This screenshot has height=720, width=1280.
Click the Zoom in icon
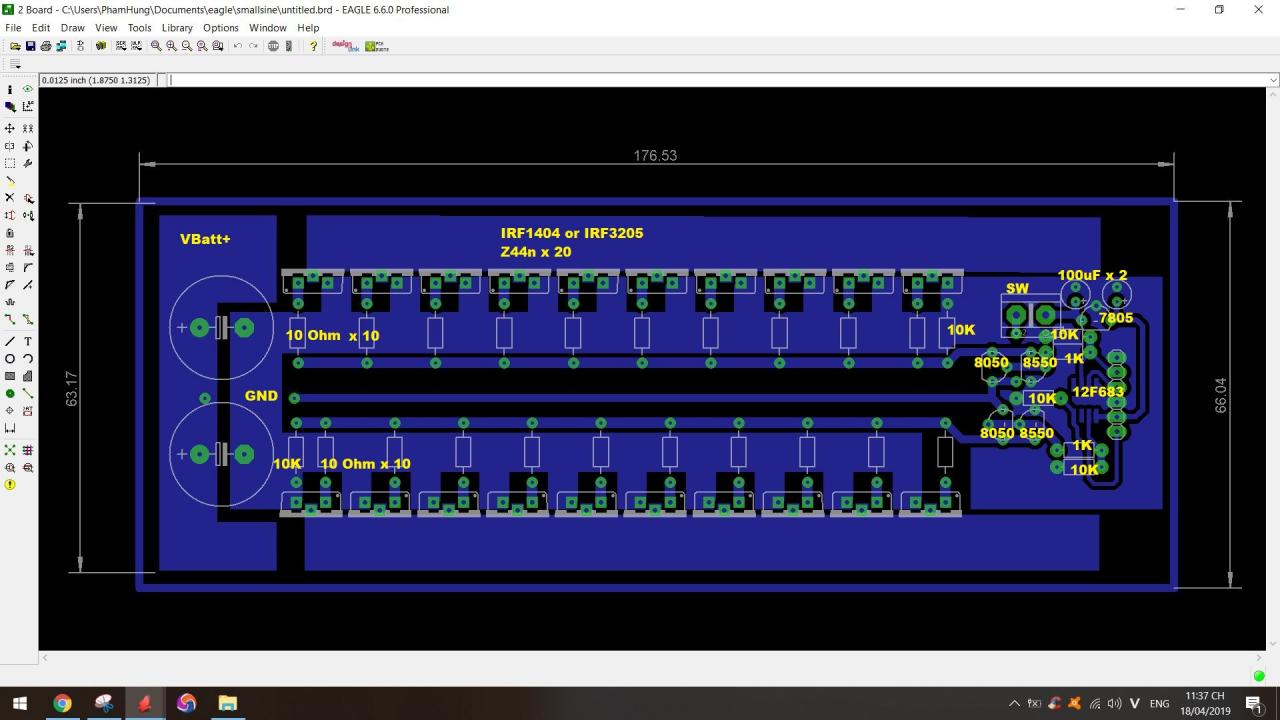pyautogui.click(x=171, y=46)
